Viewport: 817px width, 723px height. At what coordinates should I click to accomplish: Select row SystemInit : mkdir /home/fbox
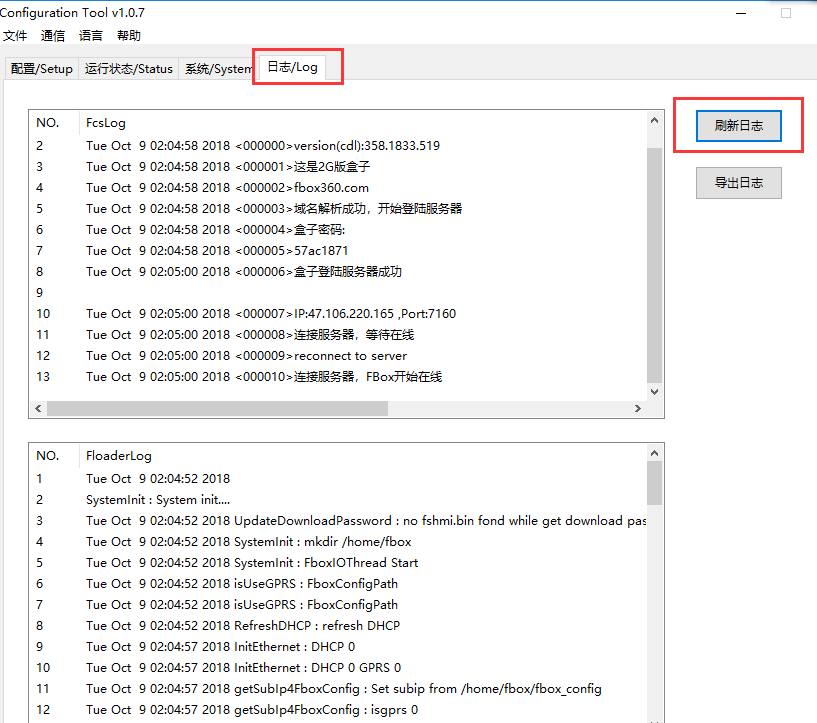(x=338, y=542)
